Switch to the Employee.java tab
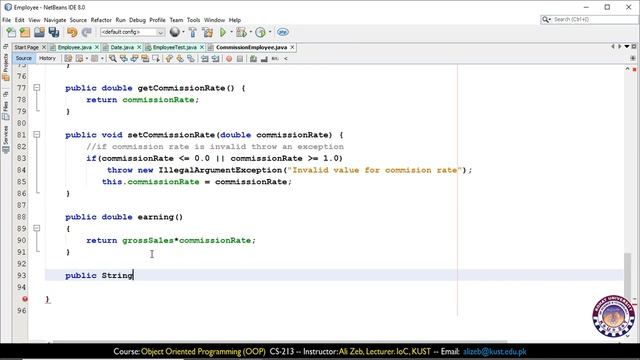Image resolution: width=640 pixels, height=360 pixels. 75,47
